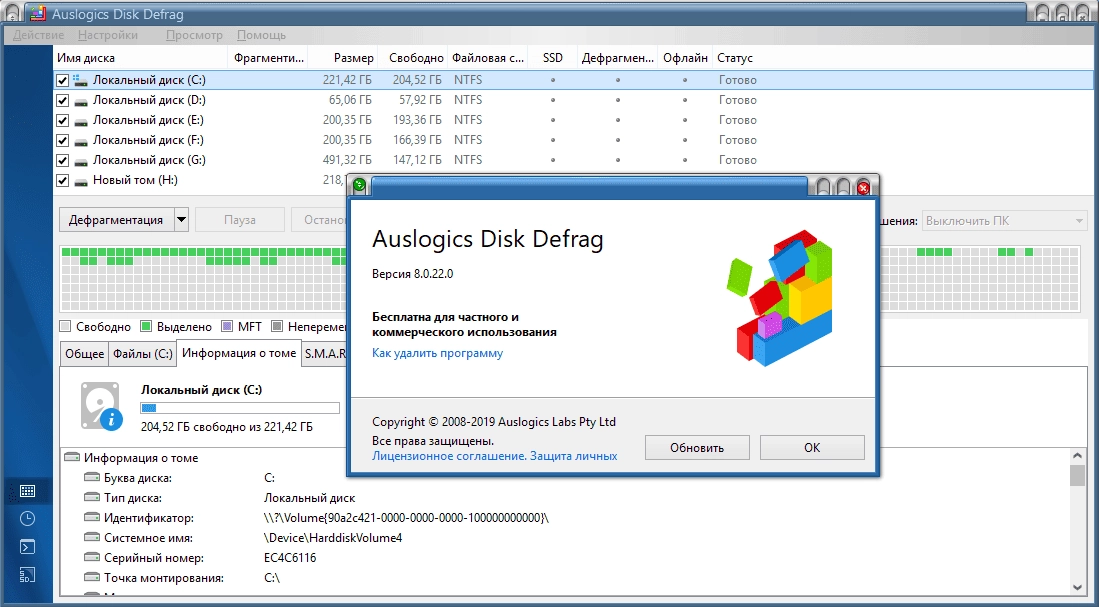Uncheck the Локальный диск (C:) checkbox
This screenshot has width=1099, height=607.
[x=62, y=80]
